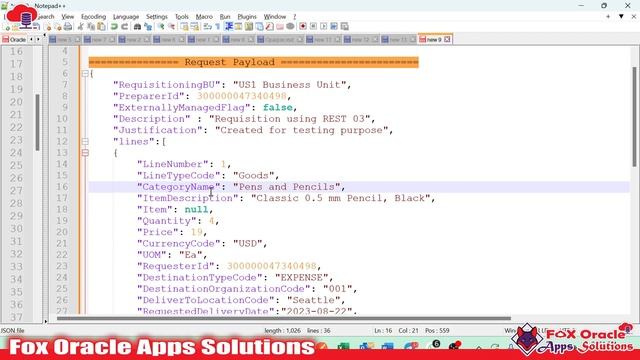
Task: Open the dropdown arrow beside menu bar
Action: pos(621,17)
